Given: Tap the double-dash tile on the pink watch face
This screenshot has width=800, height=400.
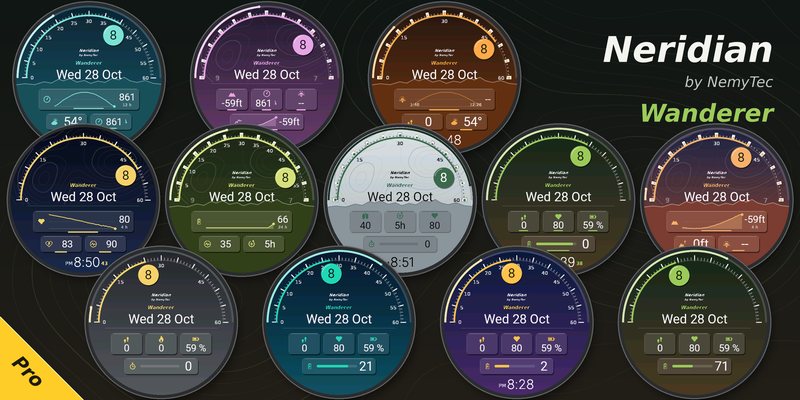Looking at the screenshot, I should (301, 99).
